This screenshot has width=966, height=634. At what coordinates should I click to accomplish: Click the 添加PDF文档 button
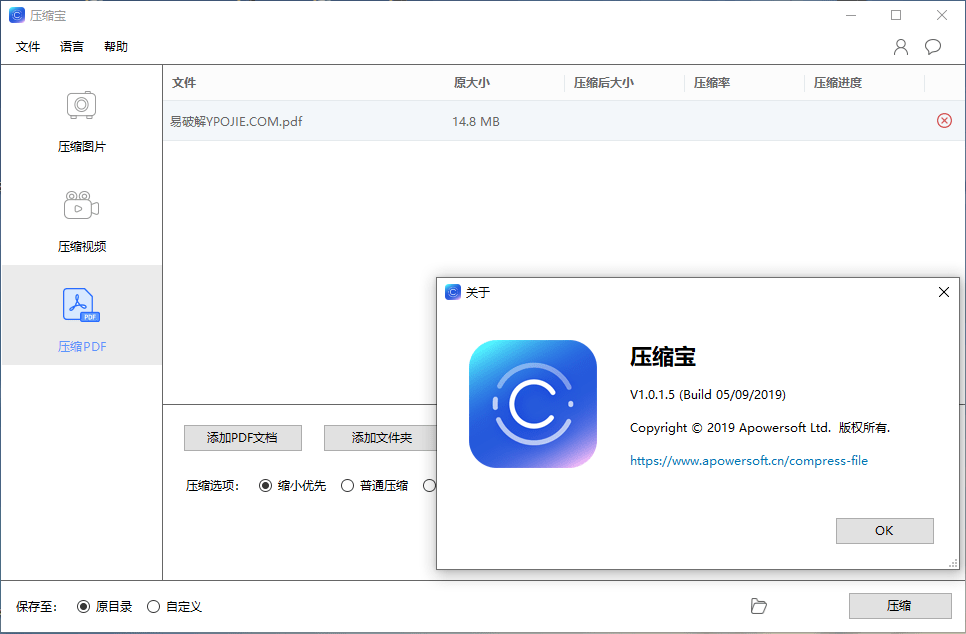[x=243, y=438]
